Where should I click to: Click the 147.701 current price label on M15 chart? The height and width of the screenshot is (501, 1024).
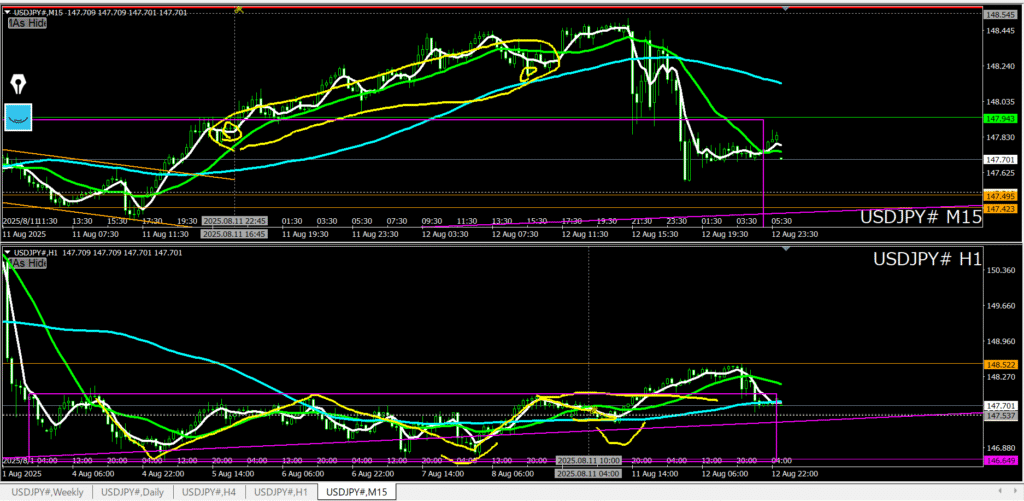point(1000,159)
